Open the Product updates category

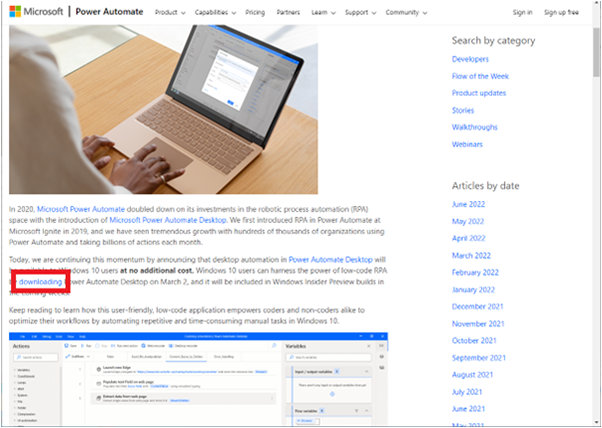[x=479, y=93]
